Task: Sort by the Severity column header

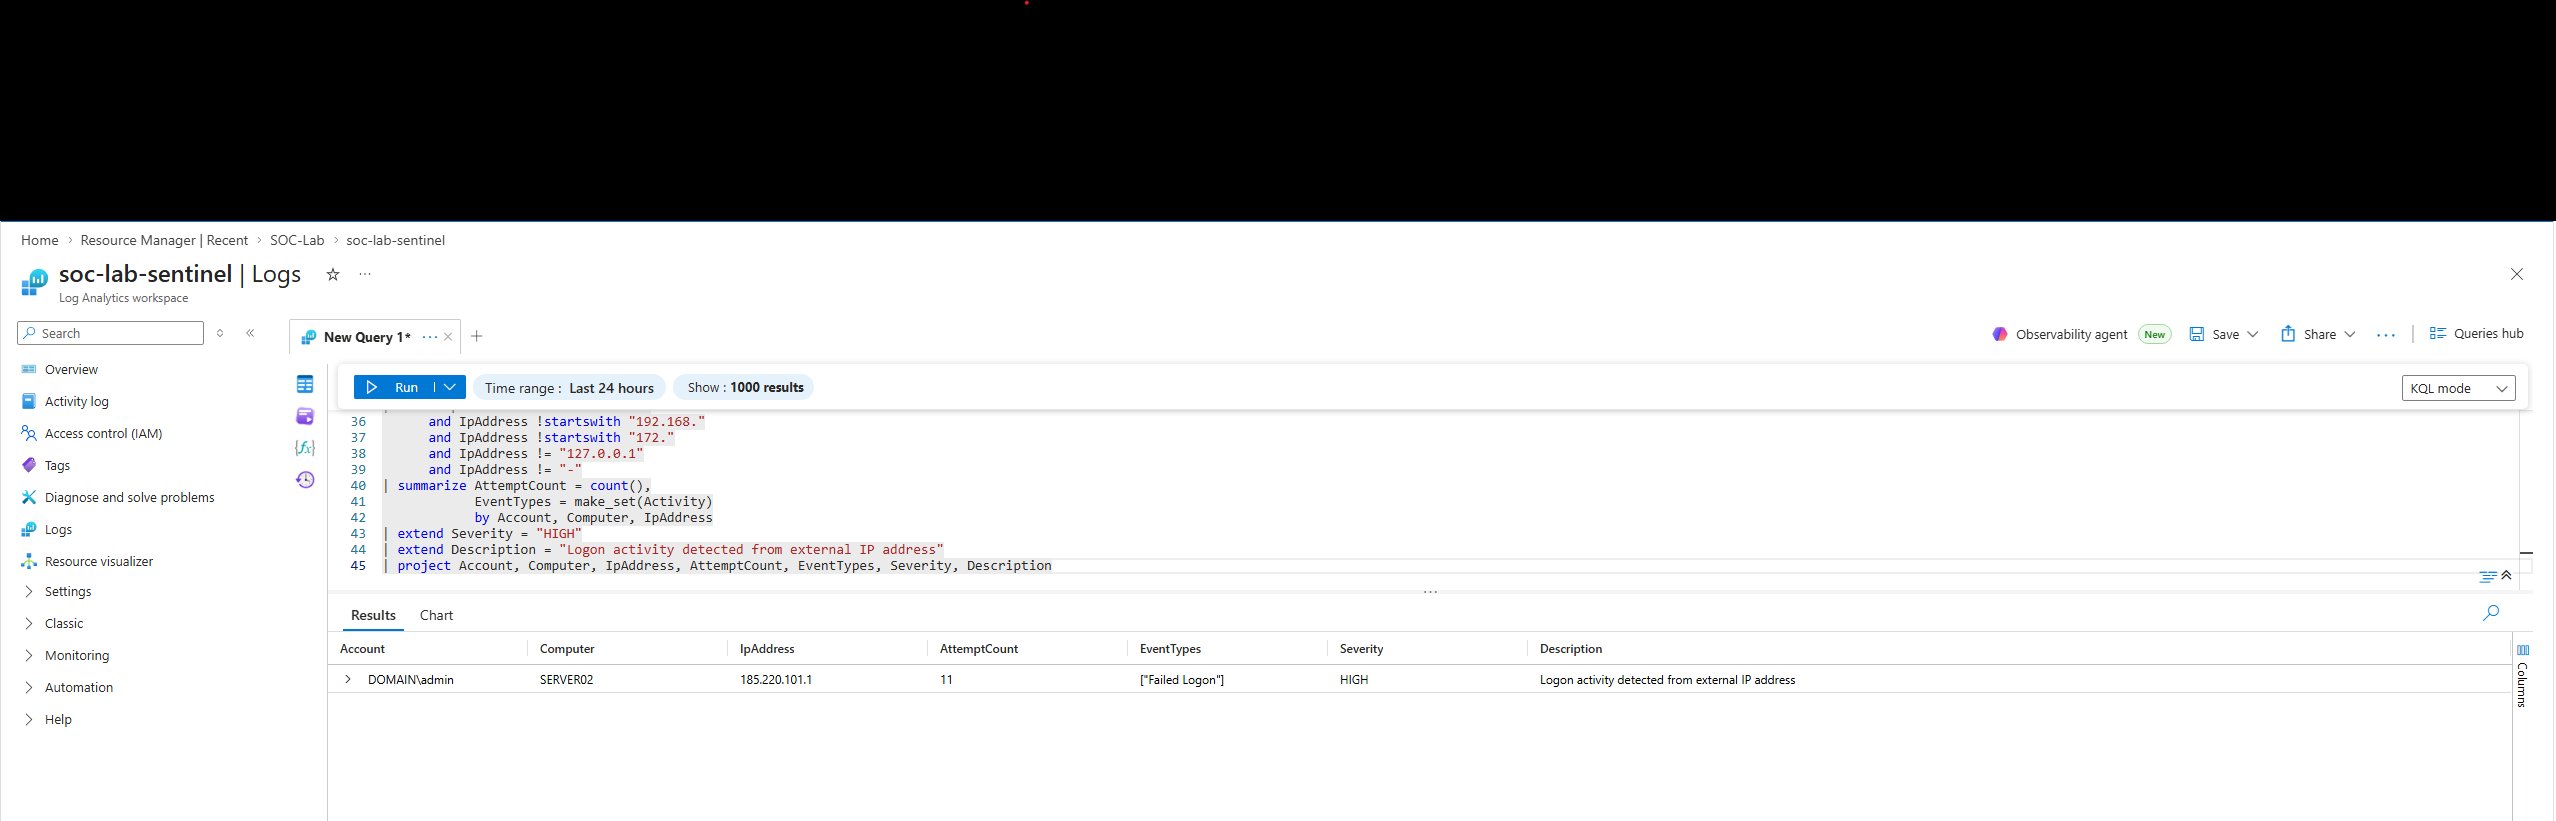Action: click(1362, 649)
